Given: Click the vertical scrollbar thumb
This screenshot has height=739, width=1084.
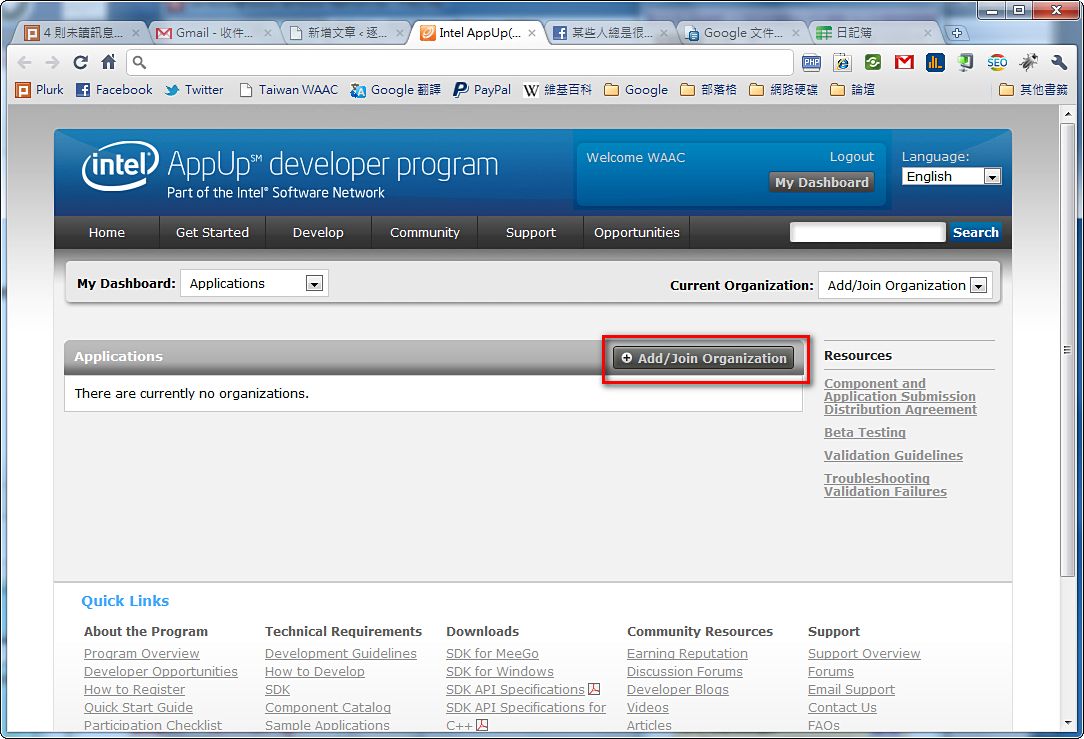Looking at the screenshot, I should click(x=1067, y=349).
